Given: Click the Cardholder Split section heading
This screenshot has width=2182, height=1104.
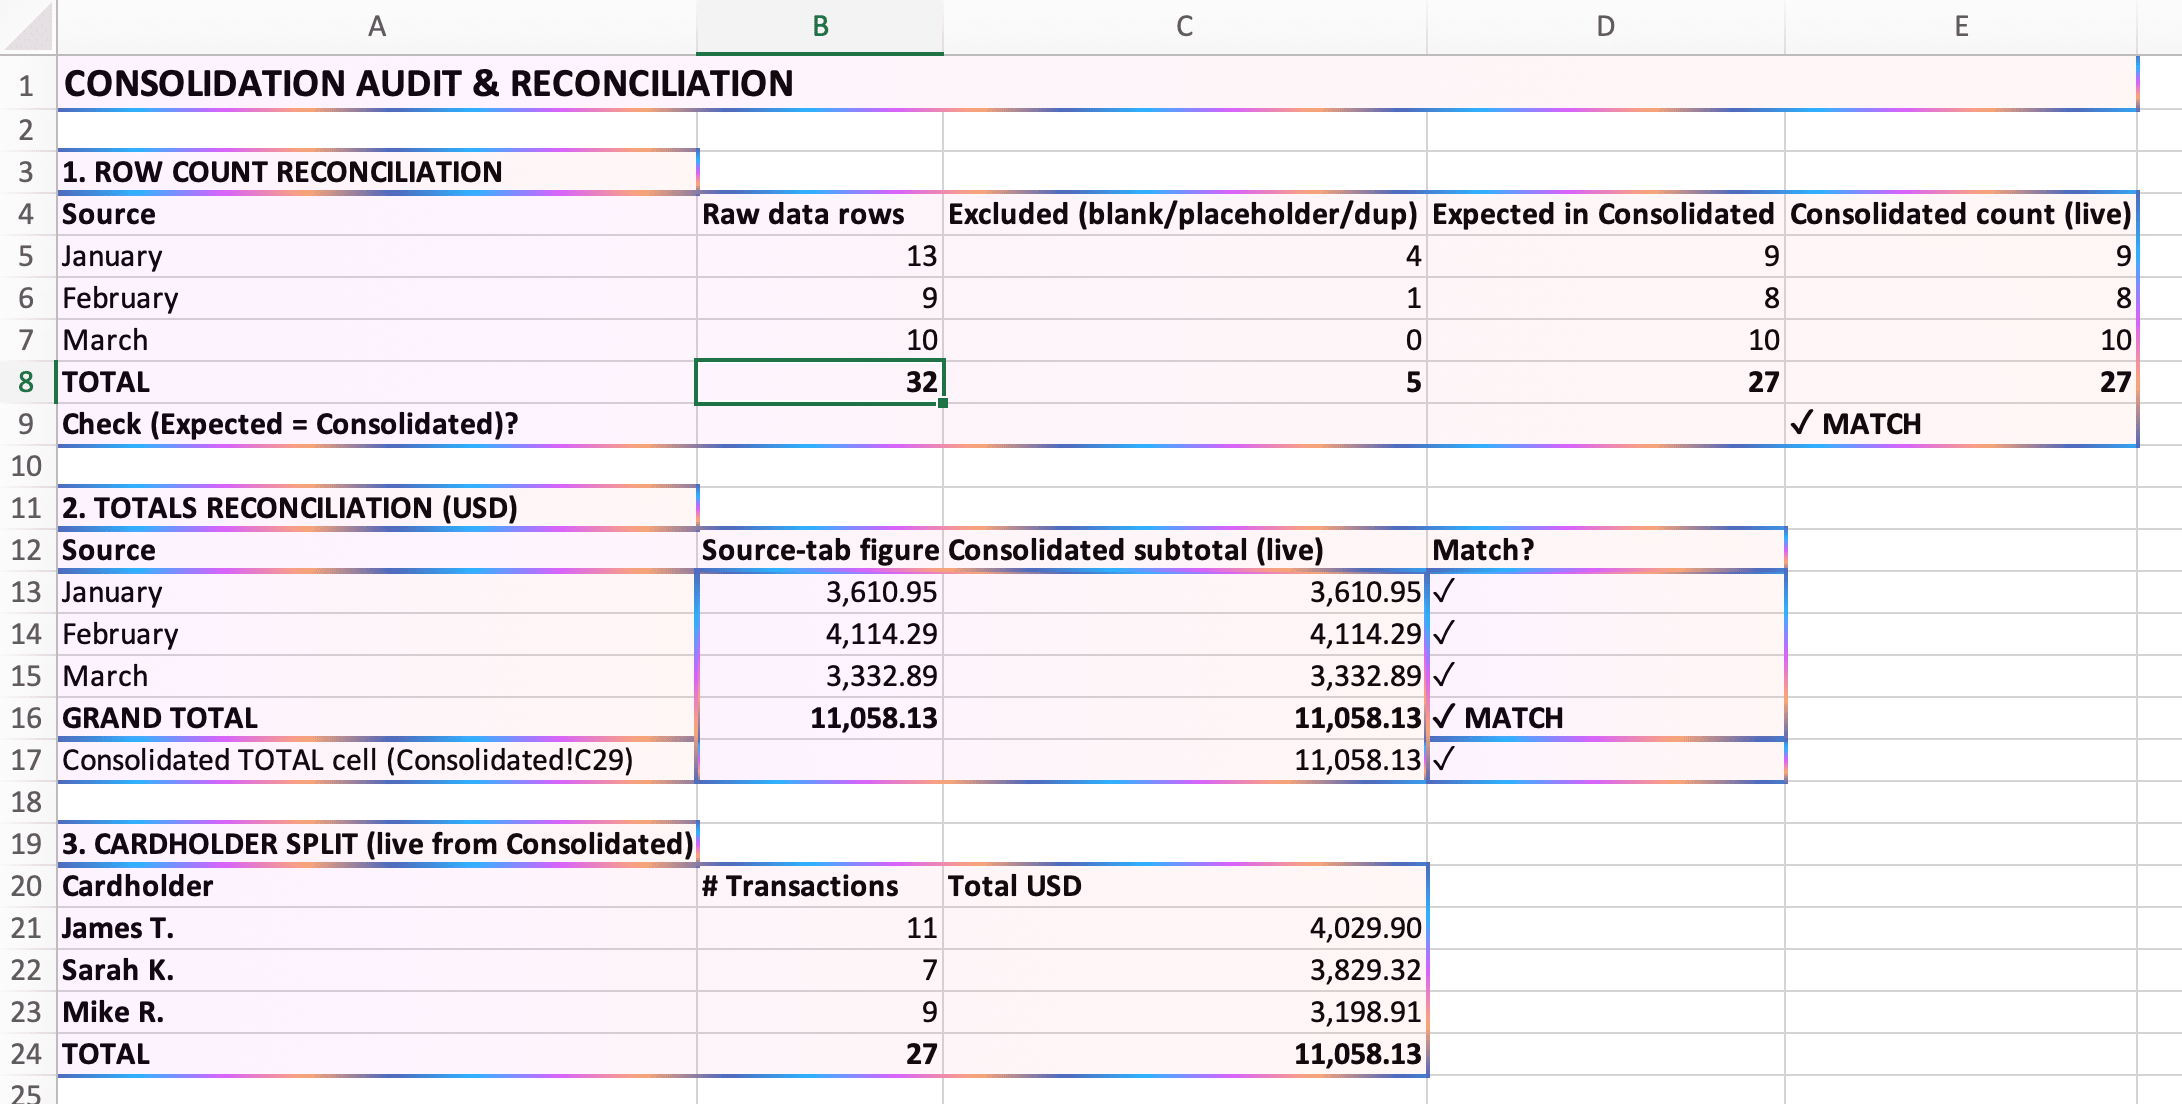Looking at the screenshot, I should tap(377, 844).
